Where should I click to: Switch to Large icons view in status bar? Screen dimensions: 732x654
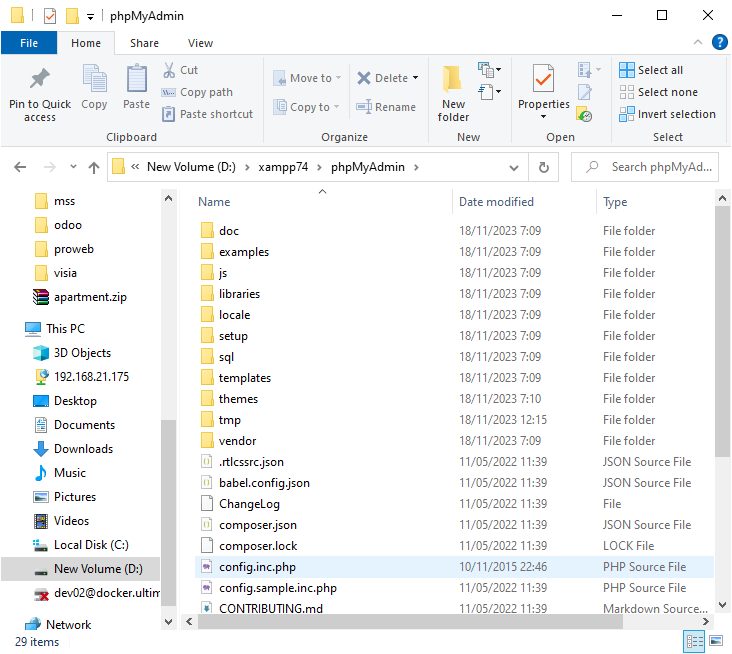click(716, 641)
